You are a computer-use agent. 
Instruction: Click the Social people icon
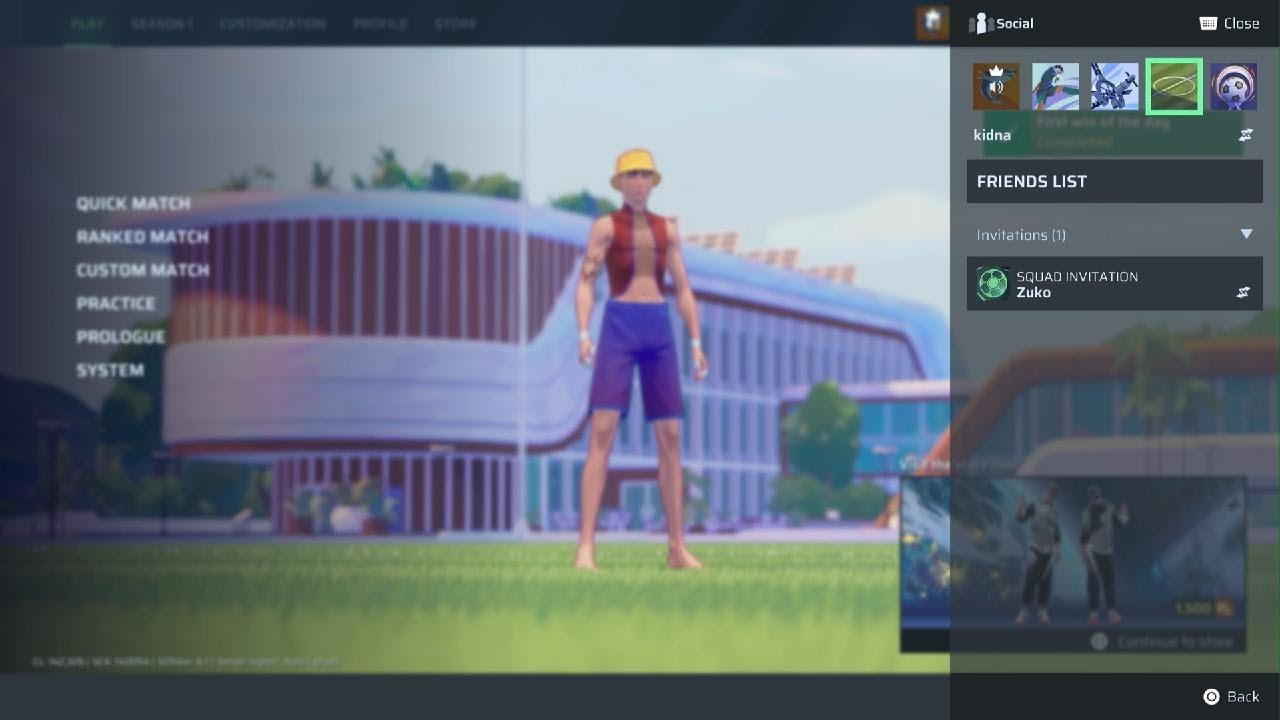[981, 23]
